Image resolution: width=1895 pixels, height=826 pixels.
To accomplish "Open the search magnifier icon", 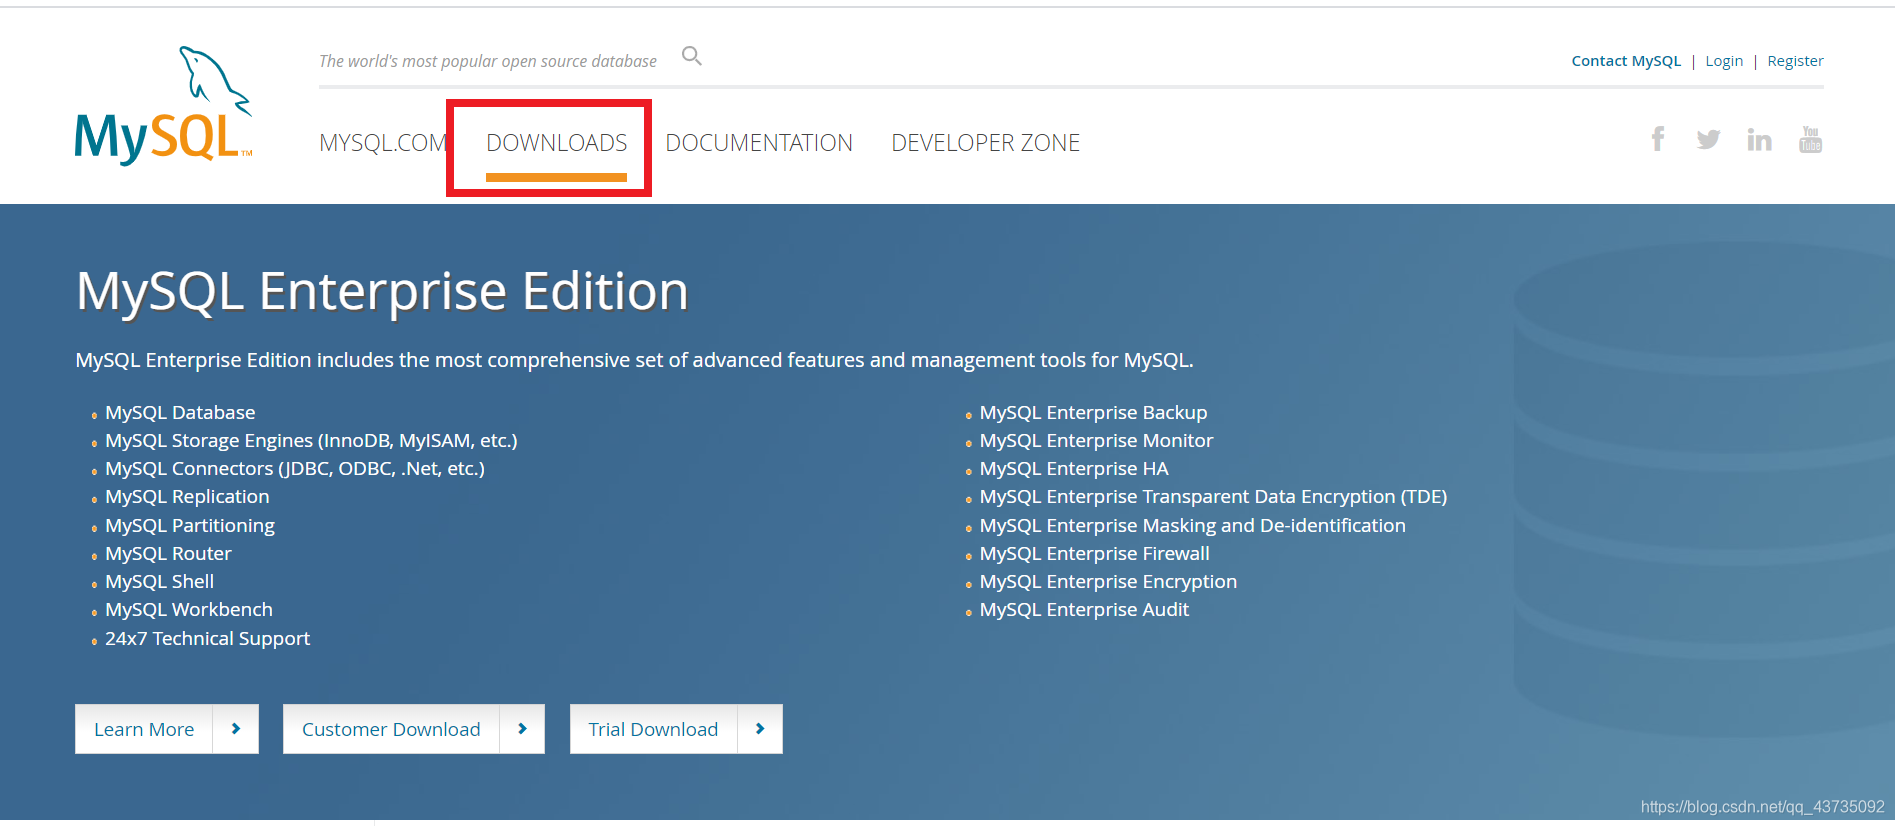I will (691, 56).
